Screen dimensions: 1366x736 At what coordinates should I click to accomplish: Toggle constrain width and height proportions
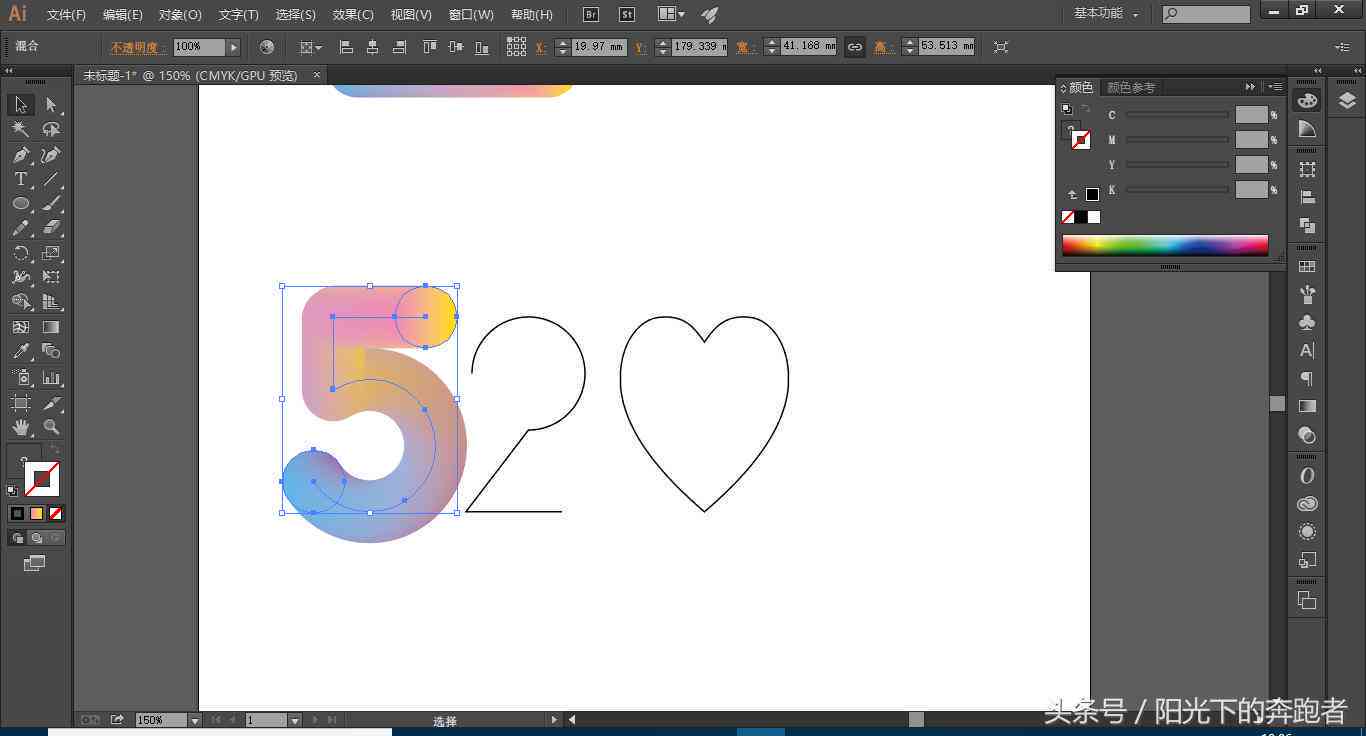(854, 47)
